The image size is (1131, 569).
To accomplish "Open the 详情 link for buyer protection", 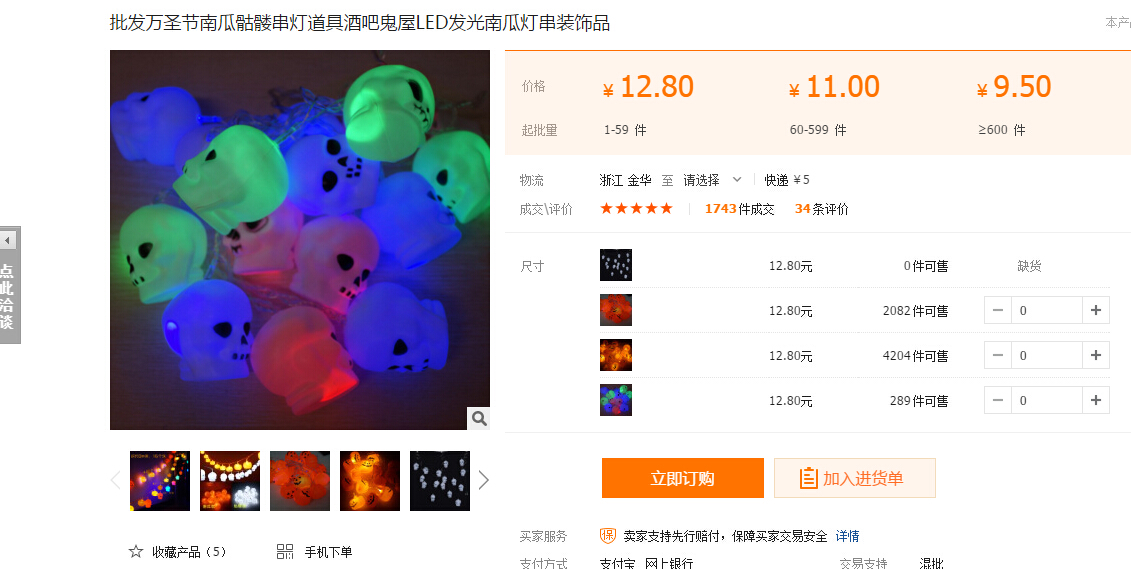I will (848, 536).
